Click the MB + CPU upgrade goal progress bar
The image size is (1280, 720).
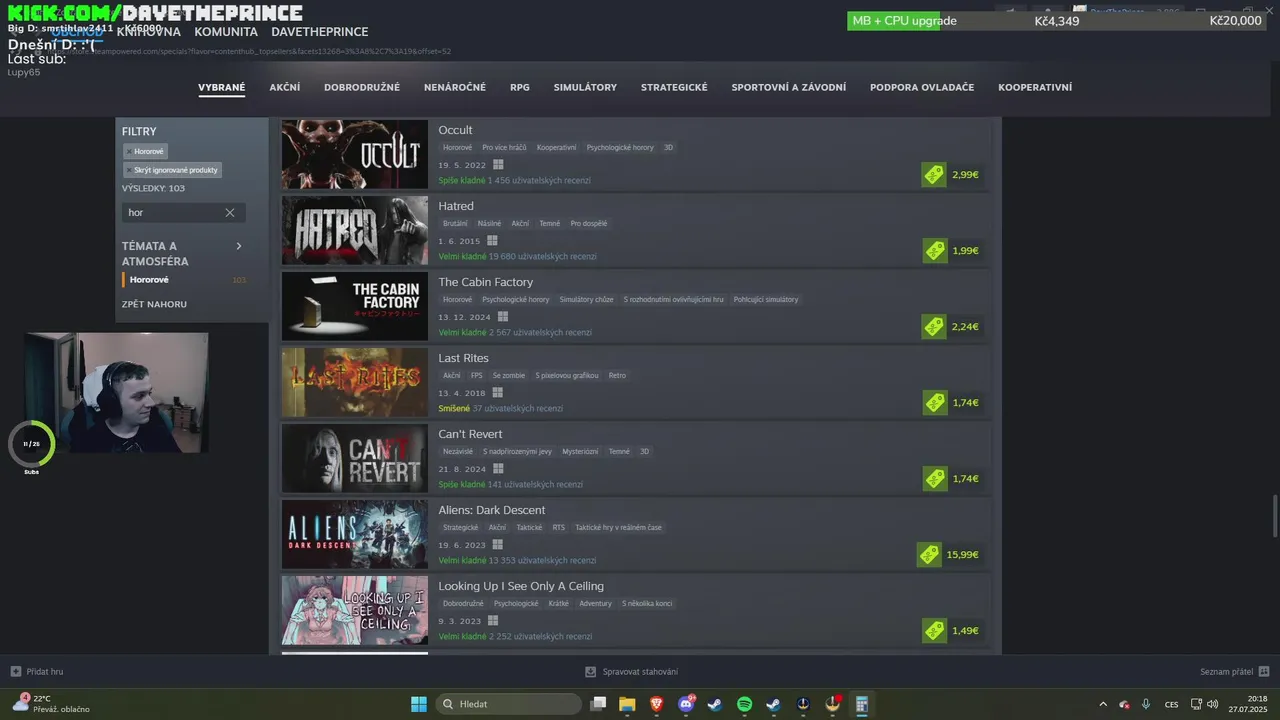[x=1058, y=21]
